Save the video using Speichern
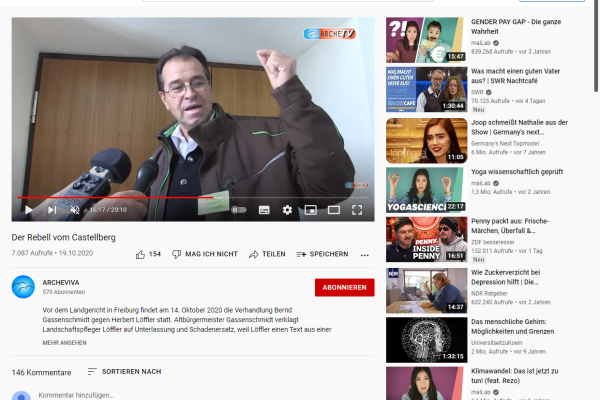600x400 pixels. (322, 254)
